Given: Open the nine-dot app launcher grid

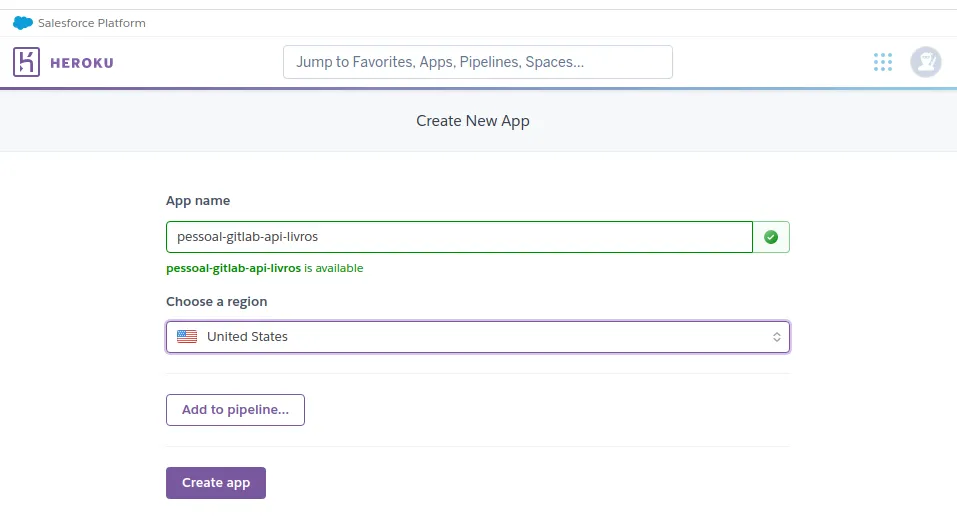Looking at the screenshot, I should tap(883, 62).
